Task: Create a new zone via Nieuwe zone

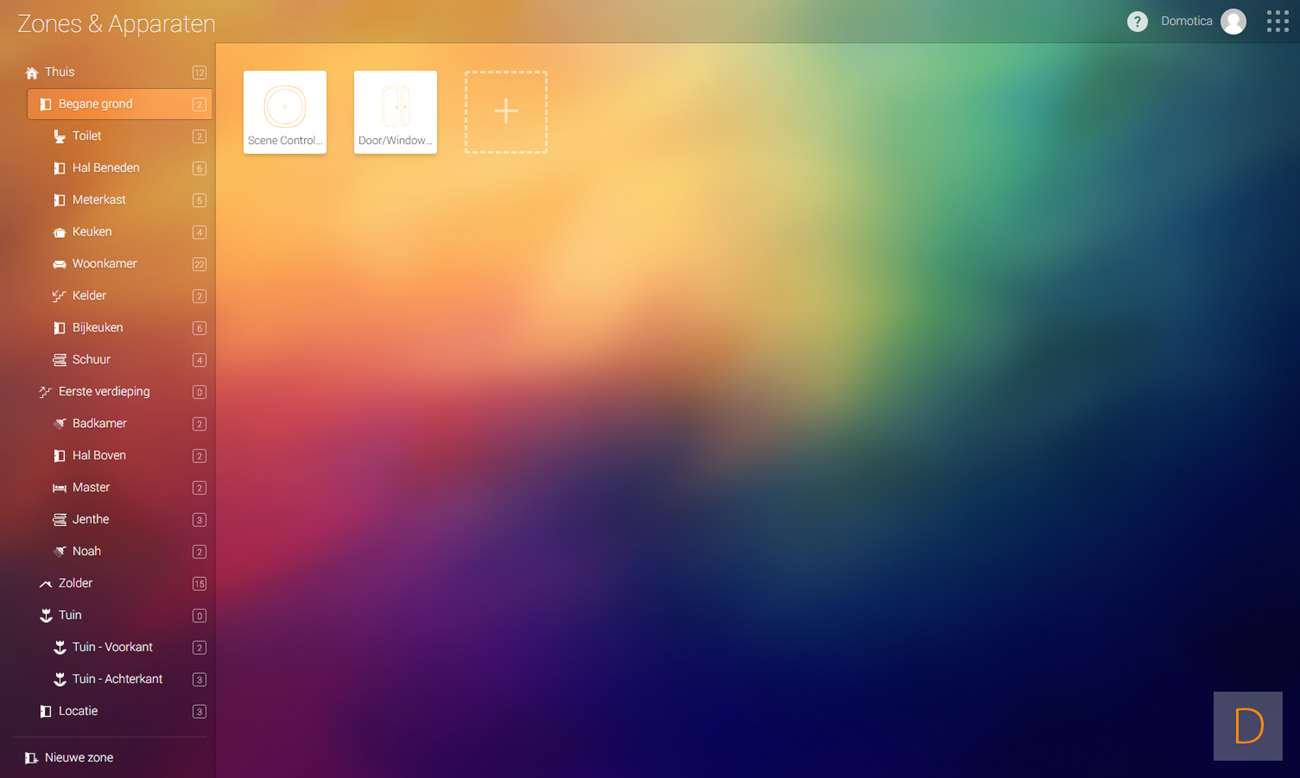Action: pyautogui.click(x=78, y=758)
